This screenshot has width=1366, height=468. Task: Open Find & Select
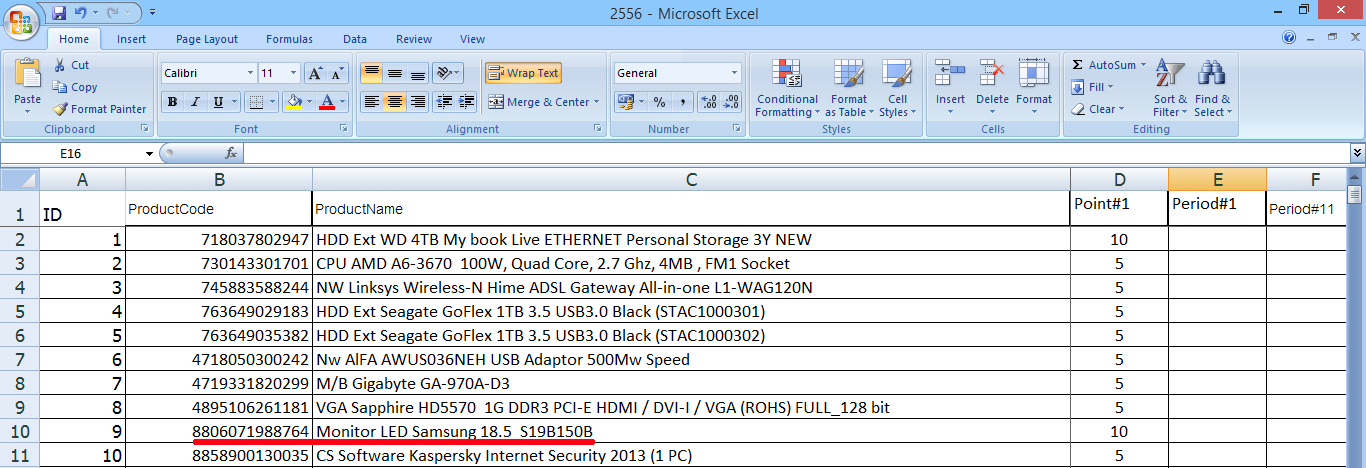point(1212,88)
